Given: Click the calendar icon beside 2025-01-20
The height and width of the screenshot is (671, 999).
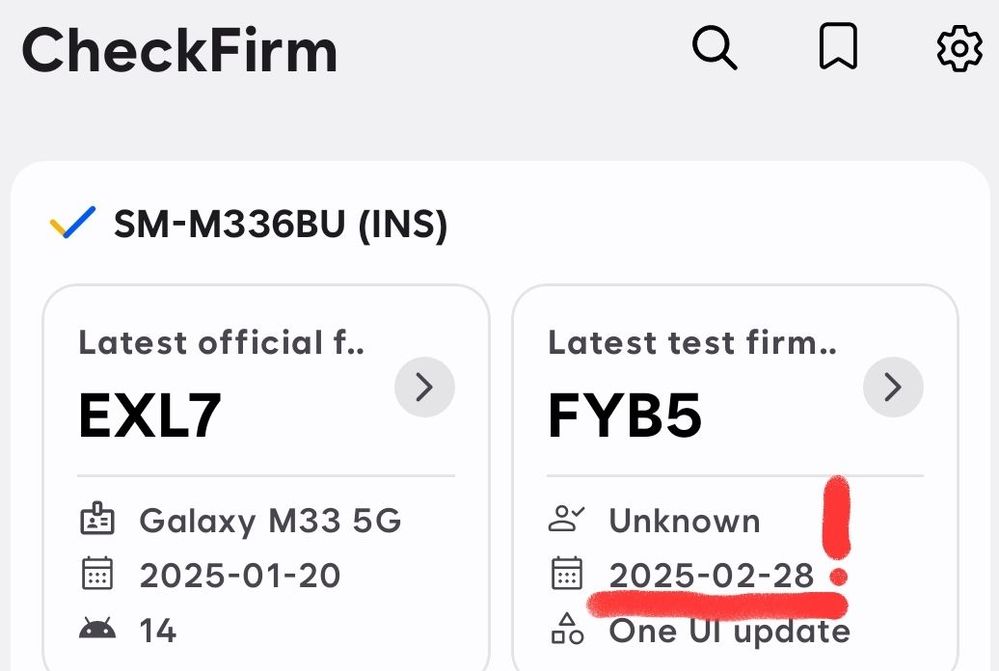Looking at the screenshot, I should coord(97,572).
